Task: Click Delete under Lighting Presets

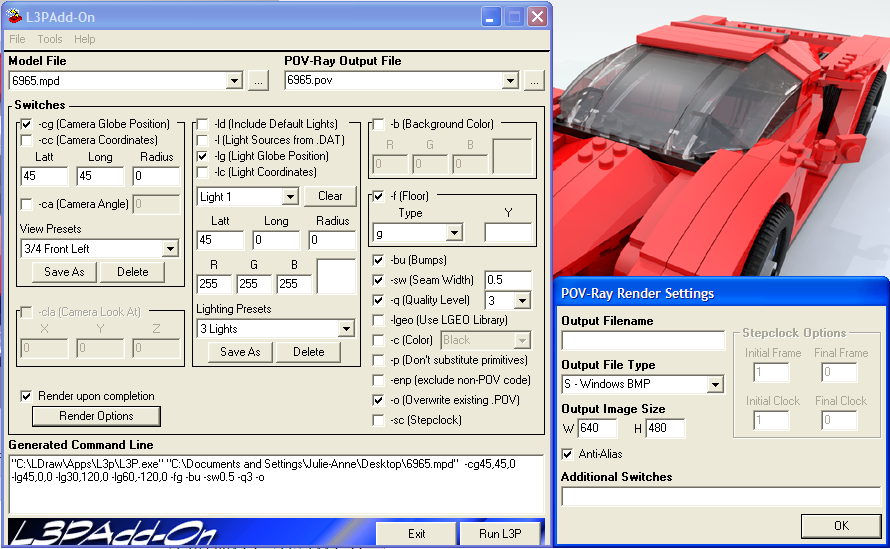Action: (x=308, y=352)
